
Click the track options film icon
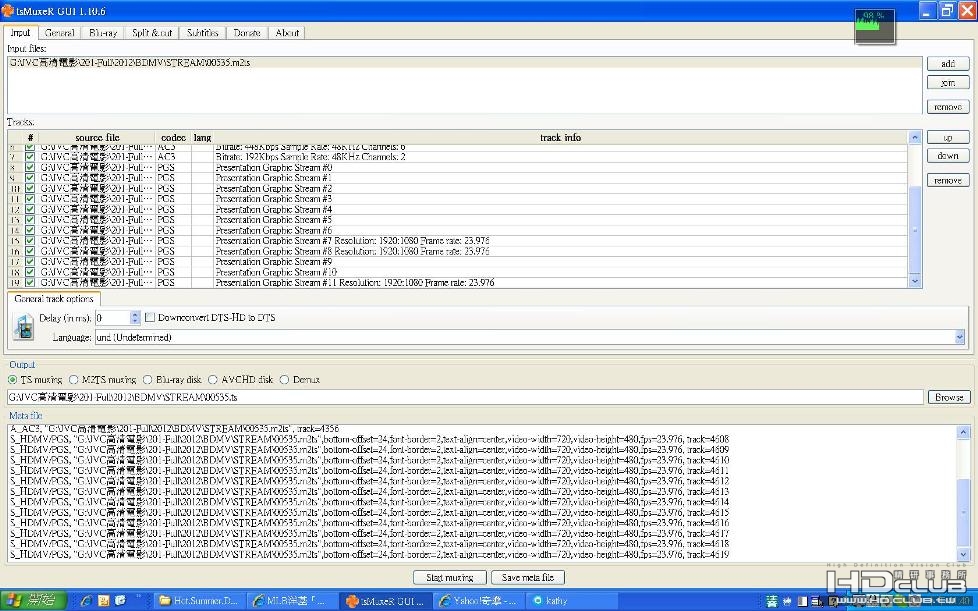pyautogui.click(x=24, y=327)
